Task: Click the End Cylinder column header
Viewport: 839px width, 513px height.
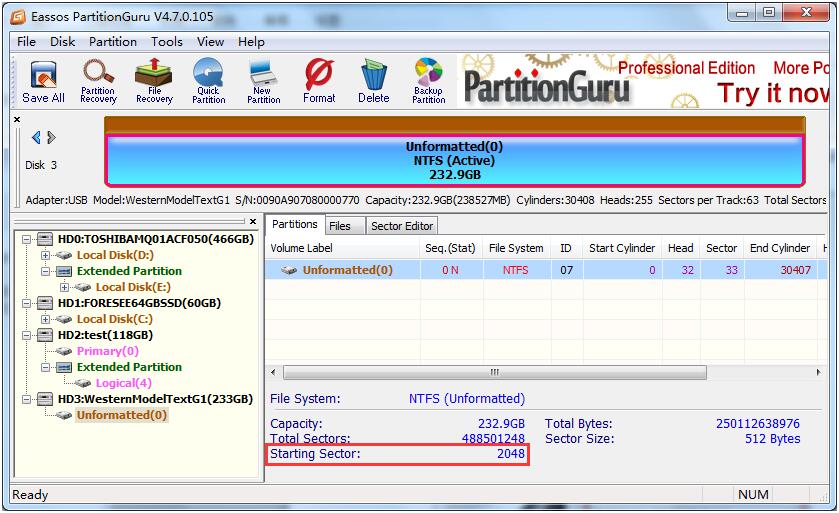Action: point(781,248)
